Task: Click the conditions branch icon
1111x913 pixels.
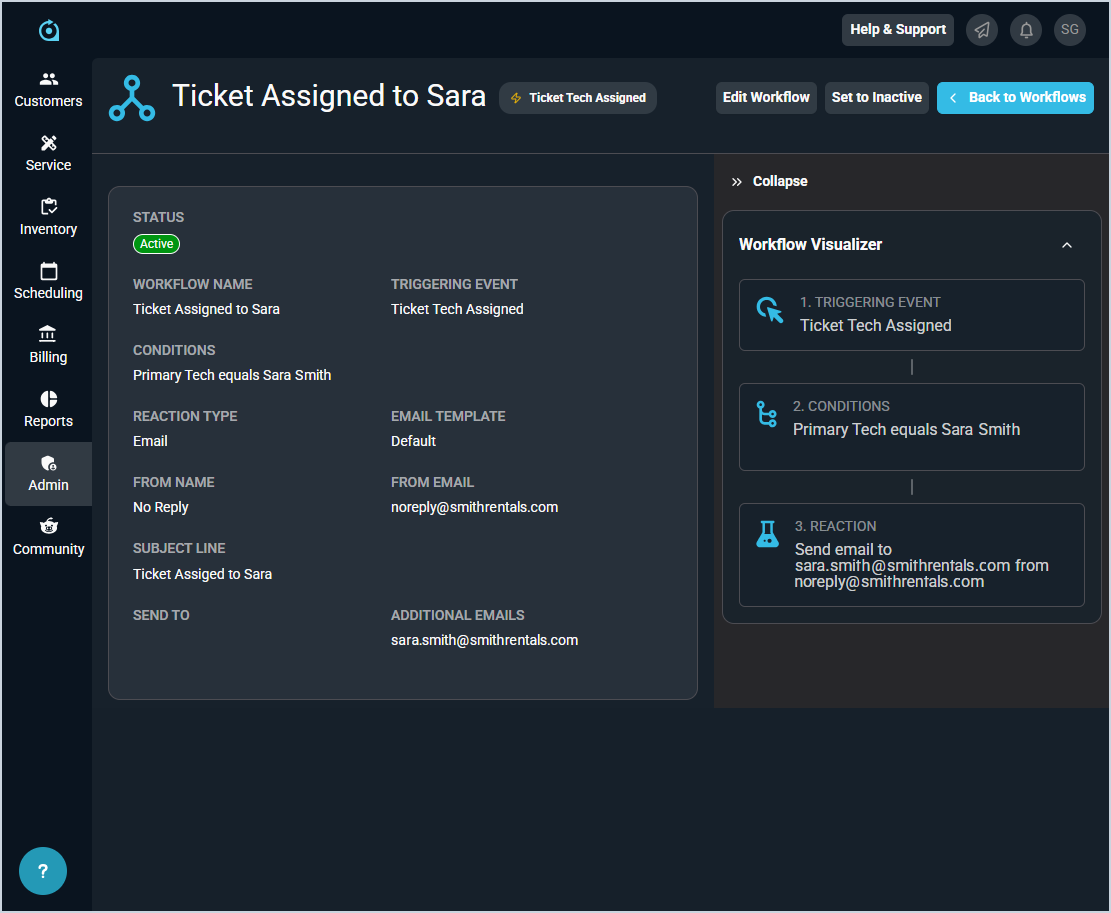Action: point(766,414)
